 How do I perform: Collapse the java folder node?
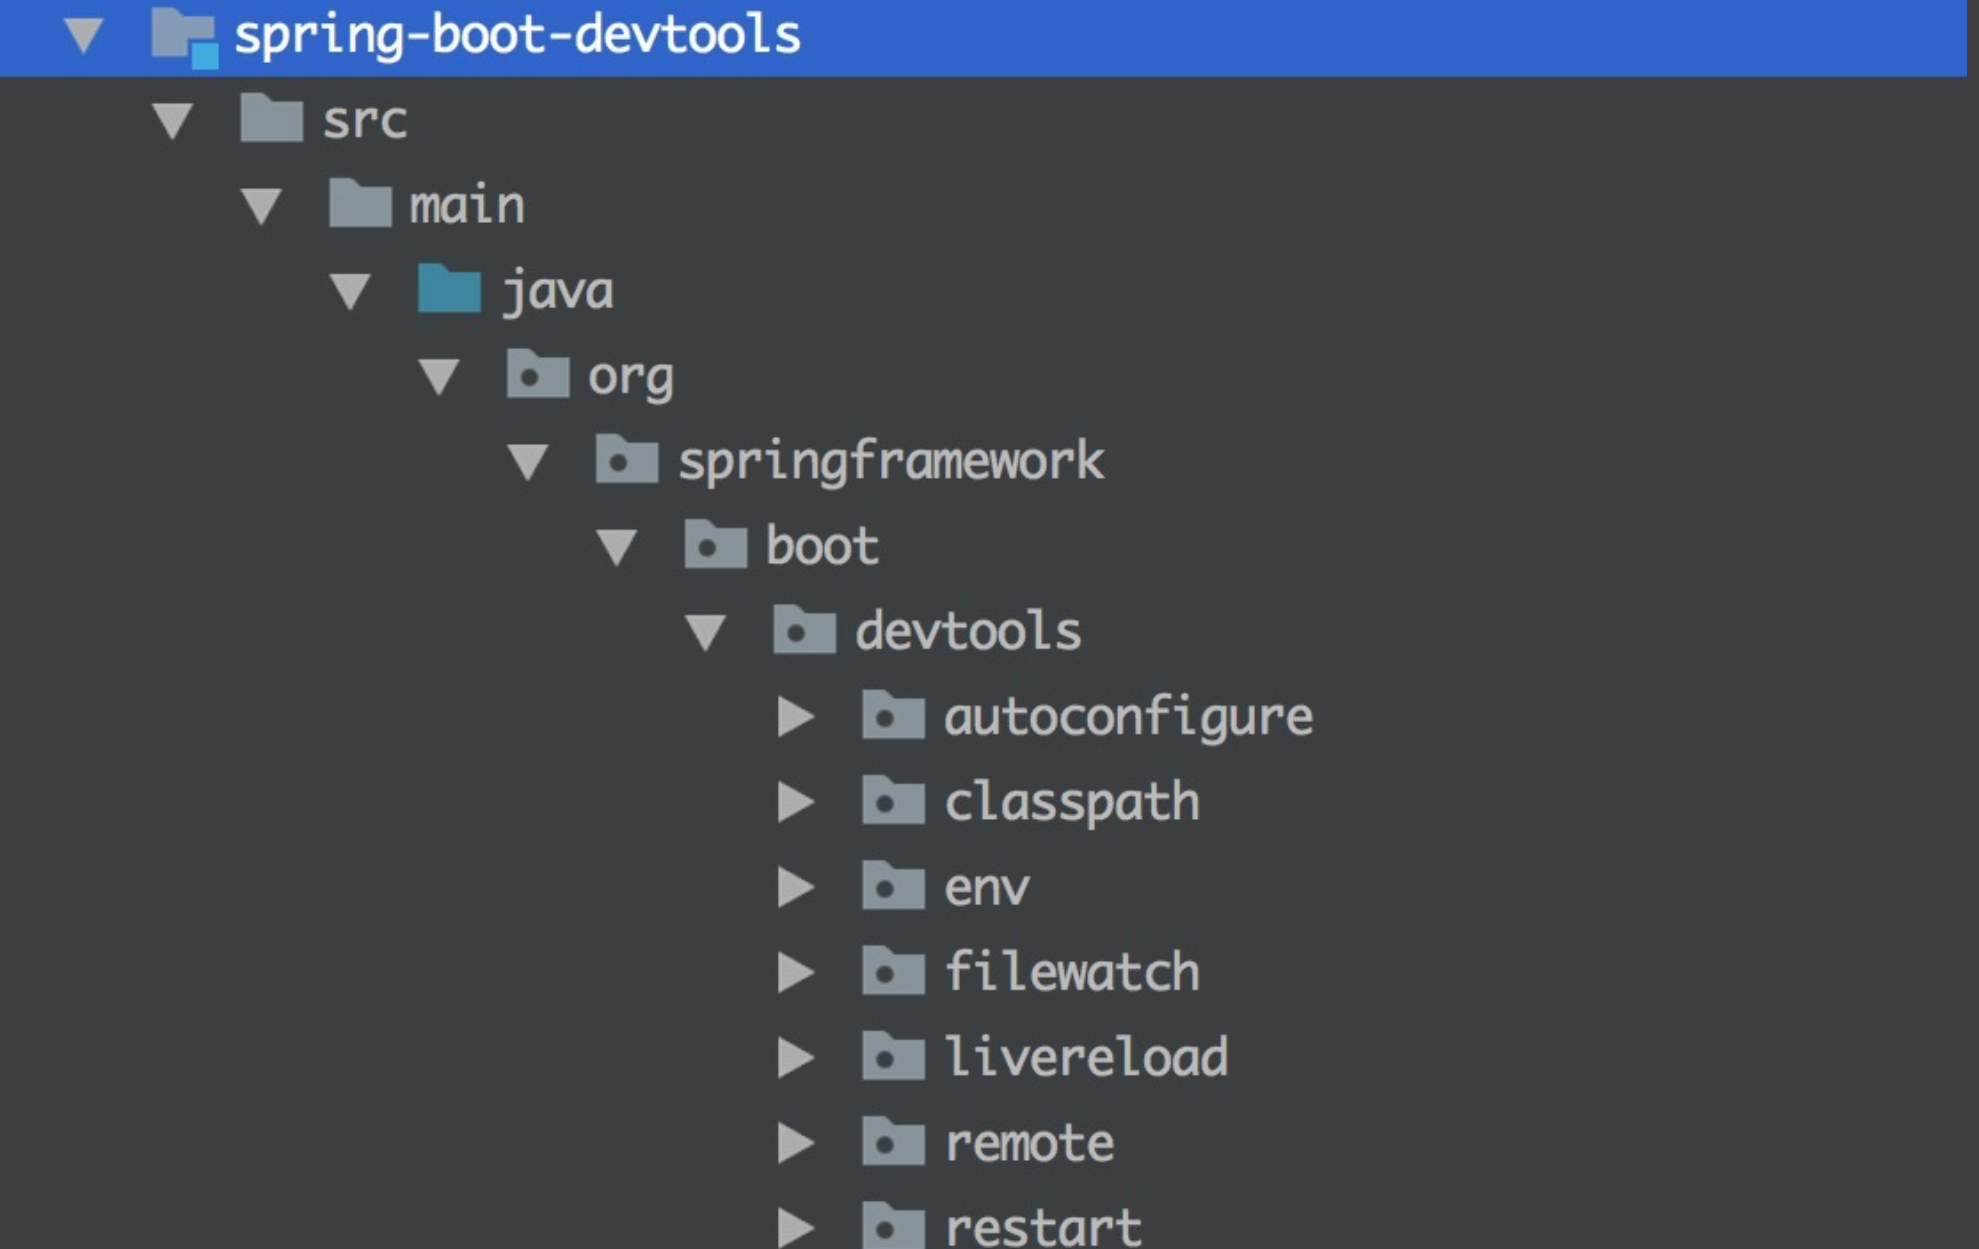(x=350, y=290)
